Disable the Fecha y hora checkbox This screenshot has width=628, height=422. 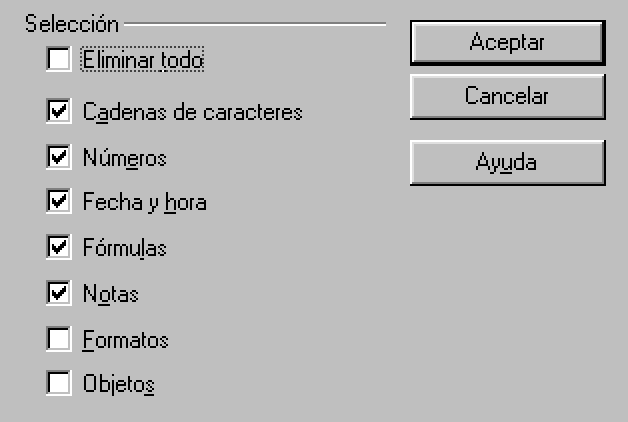click(59, 202)
